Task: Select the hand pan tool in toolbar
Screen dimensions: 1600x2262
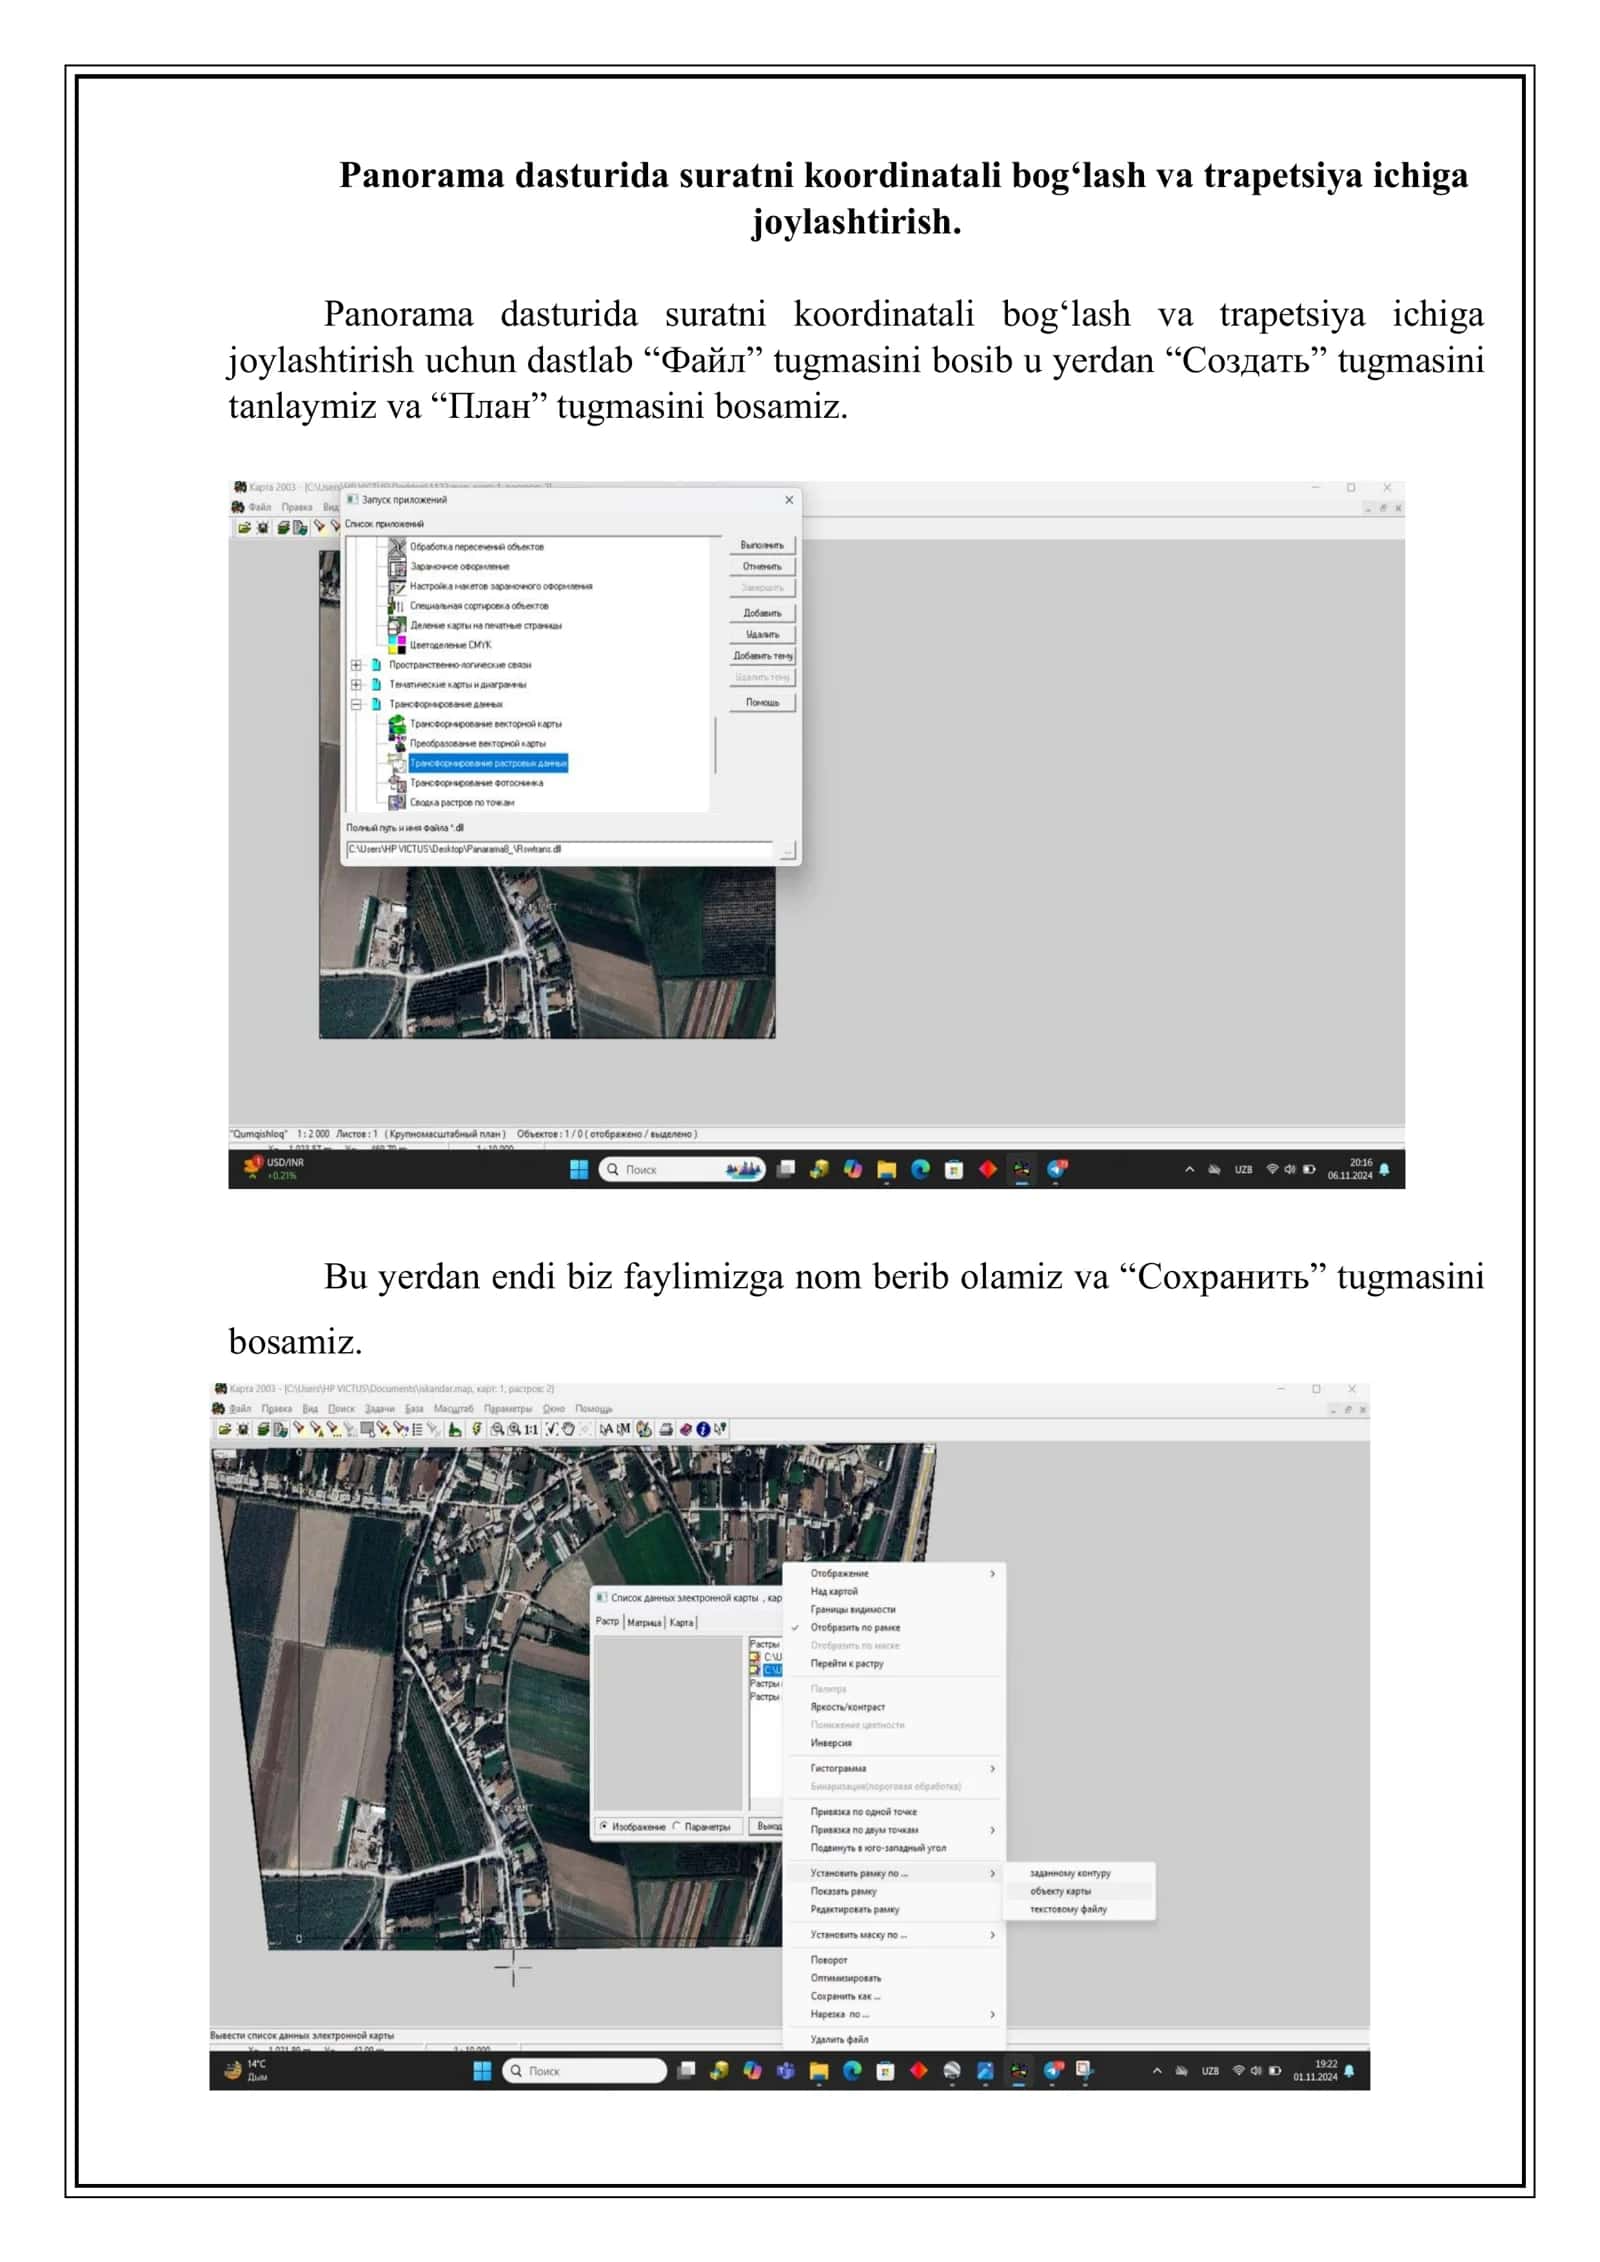Action: click(567, 1429)
